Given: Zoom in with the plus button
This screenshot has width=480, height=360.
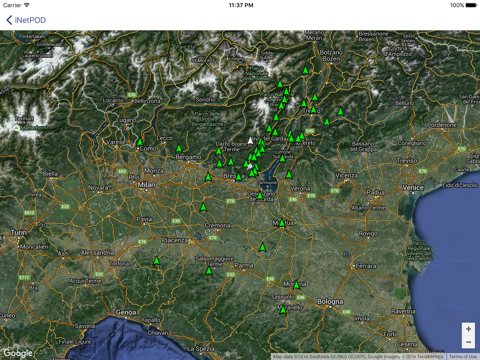Looking at the screenshot, I should 468,329.
